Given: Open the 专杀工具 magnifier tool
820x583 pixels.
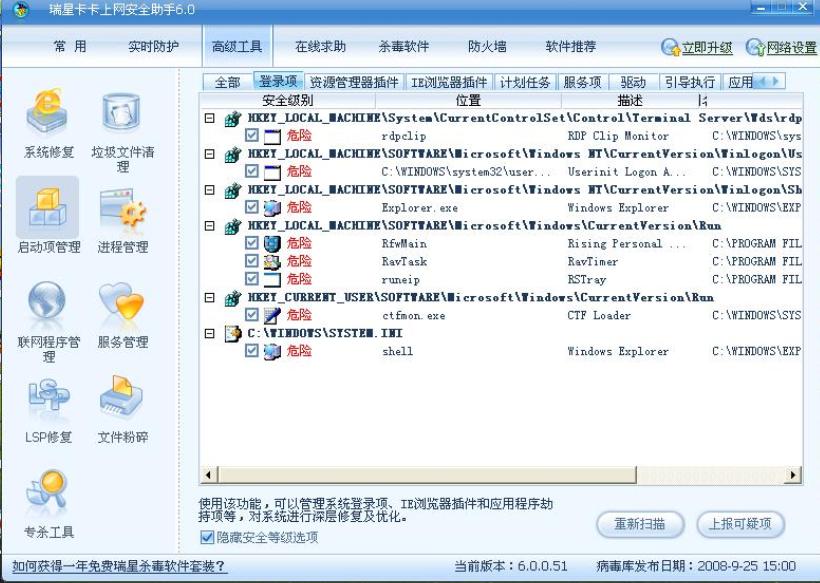Looking at the screenshot, I should [47, 491].
